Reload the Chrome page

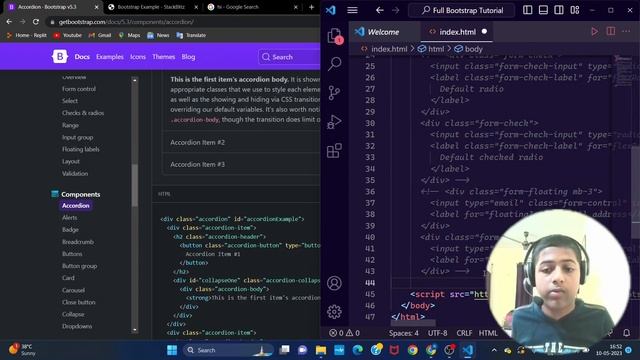pyautogui.click(x=36, y=22)
